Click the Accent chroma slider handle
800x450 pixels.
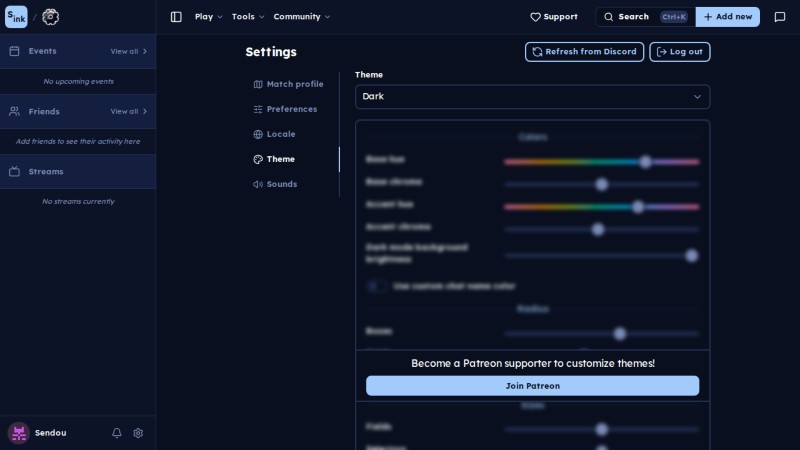598,229
